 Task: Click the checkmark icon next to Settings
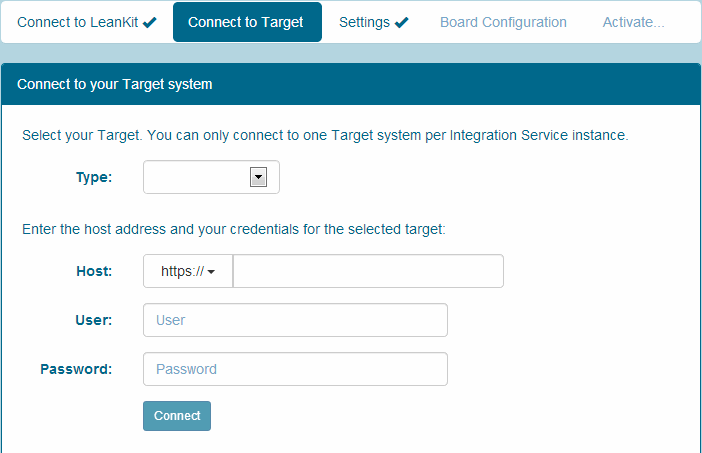tap(402, 22)
